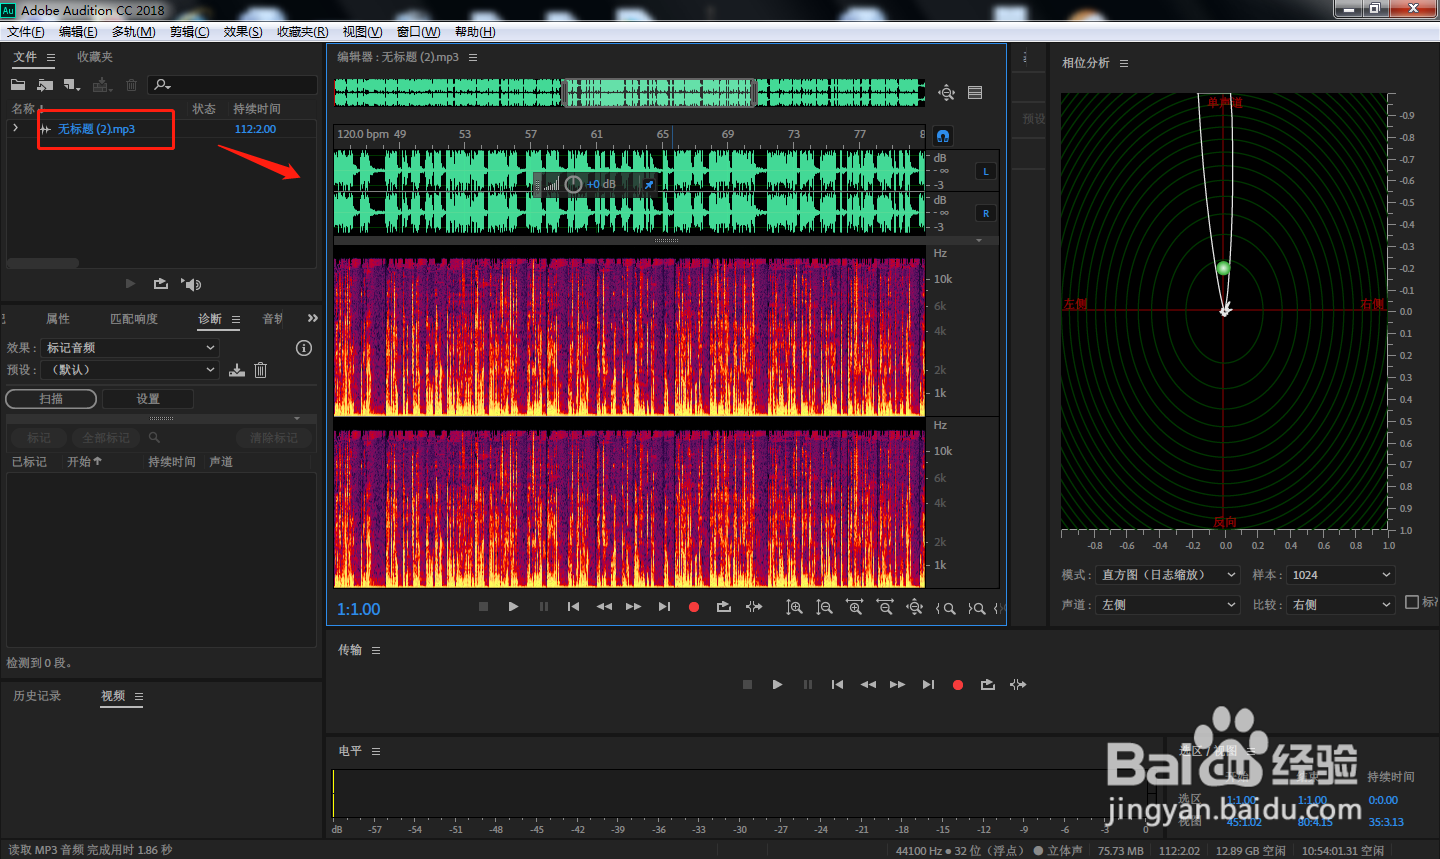The image size is (1440, 859).
Task: Click Fast forward in editor transport
Action: [633, 607]
